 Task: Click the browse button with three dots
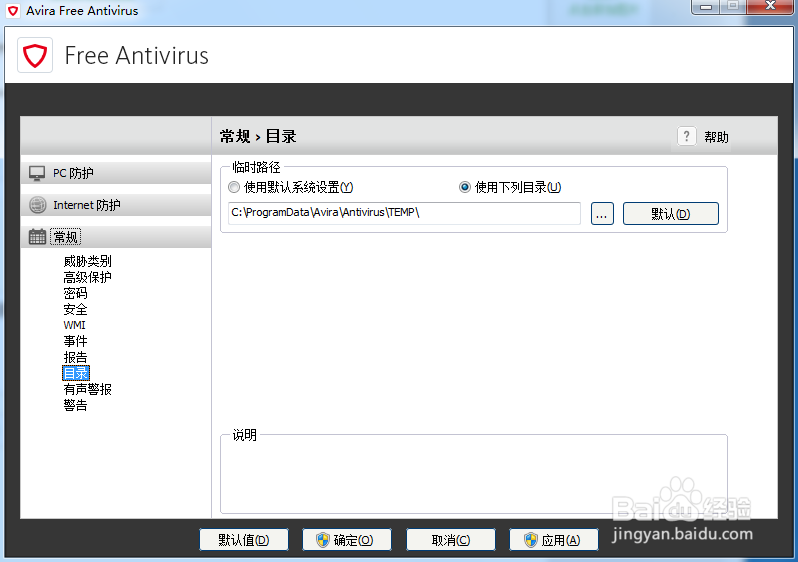602,213
